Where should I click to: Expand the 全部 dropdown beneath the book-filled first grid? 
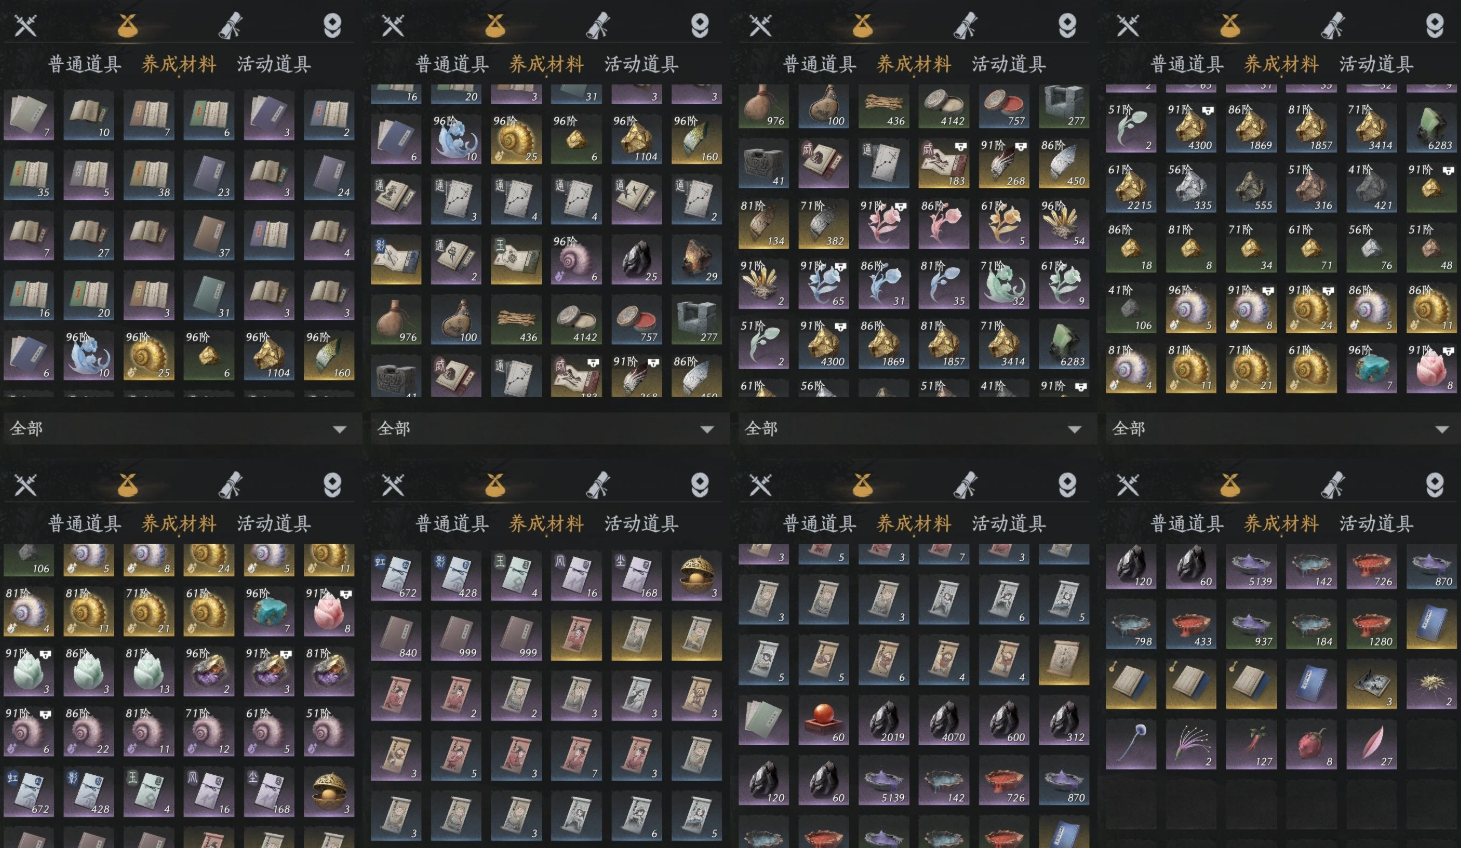point(179,428)
